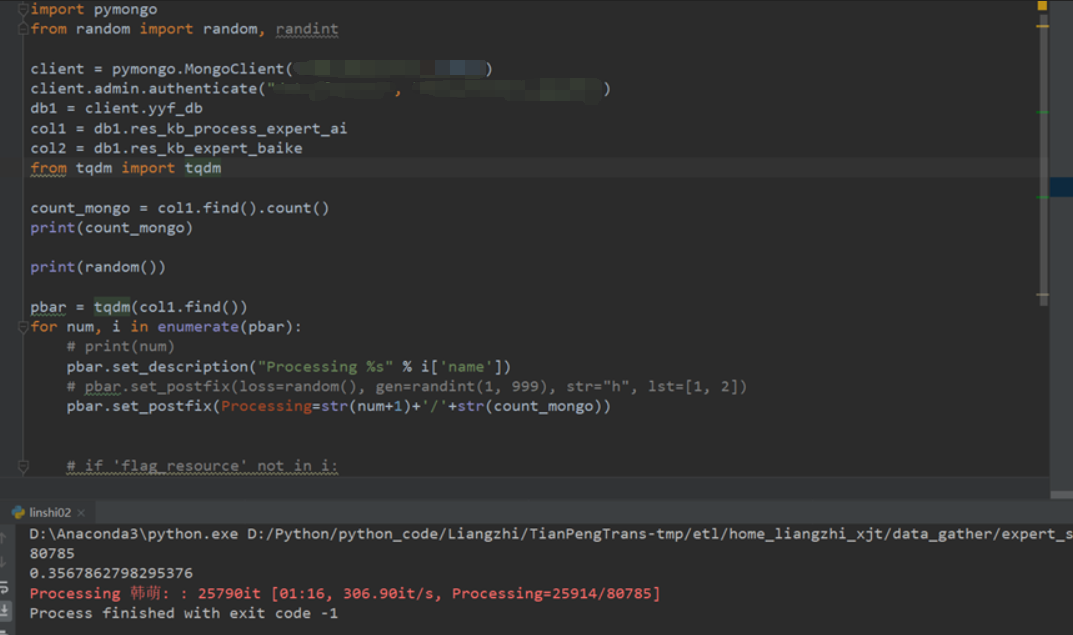Click 'Process finished with exit code -1' text

[183, 613]
